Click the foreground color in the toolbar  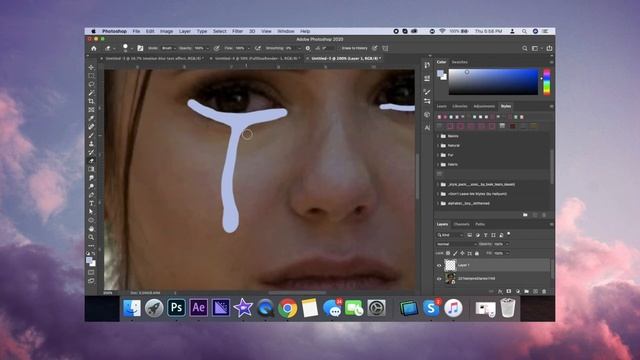click(89, 260)
